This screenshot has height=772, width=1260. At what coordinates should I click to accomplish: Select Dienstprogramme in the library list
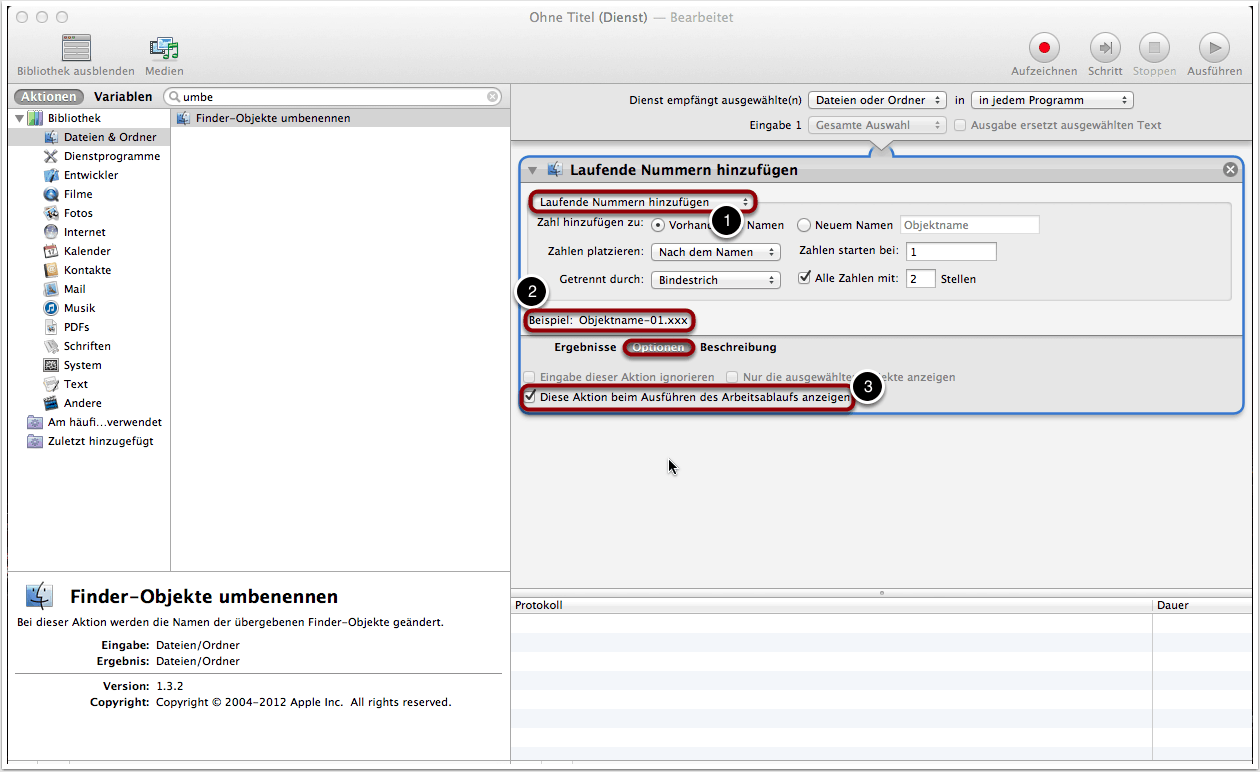point(111,156)
